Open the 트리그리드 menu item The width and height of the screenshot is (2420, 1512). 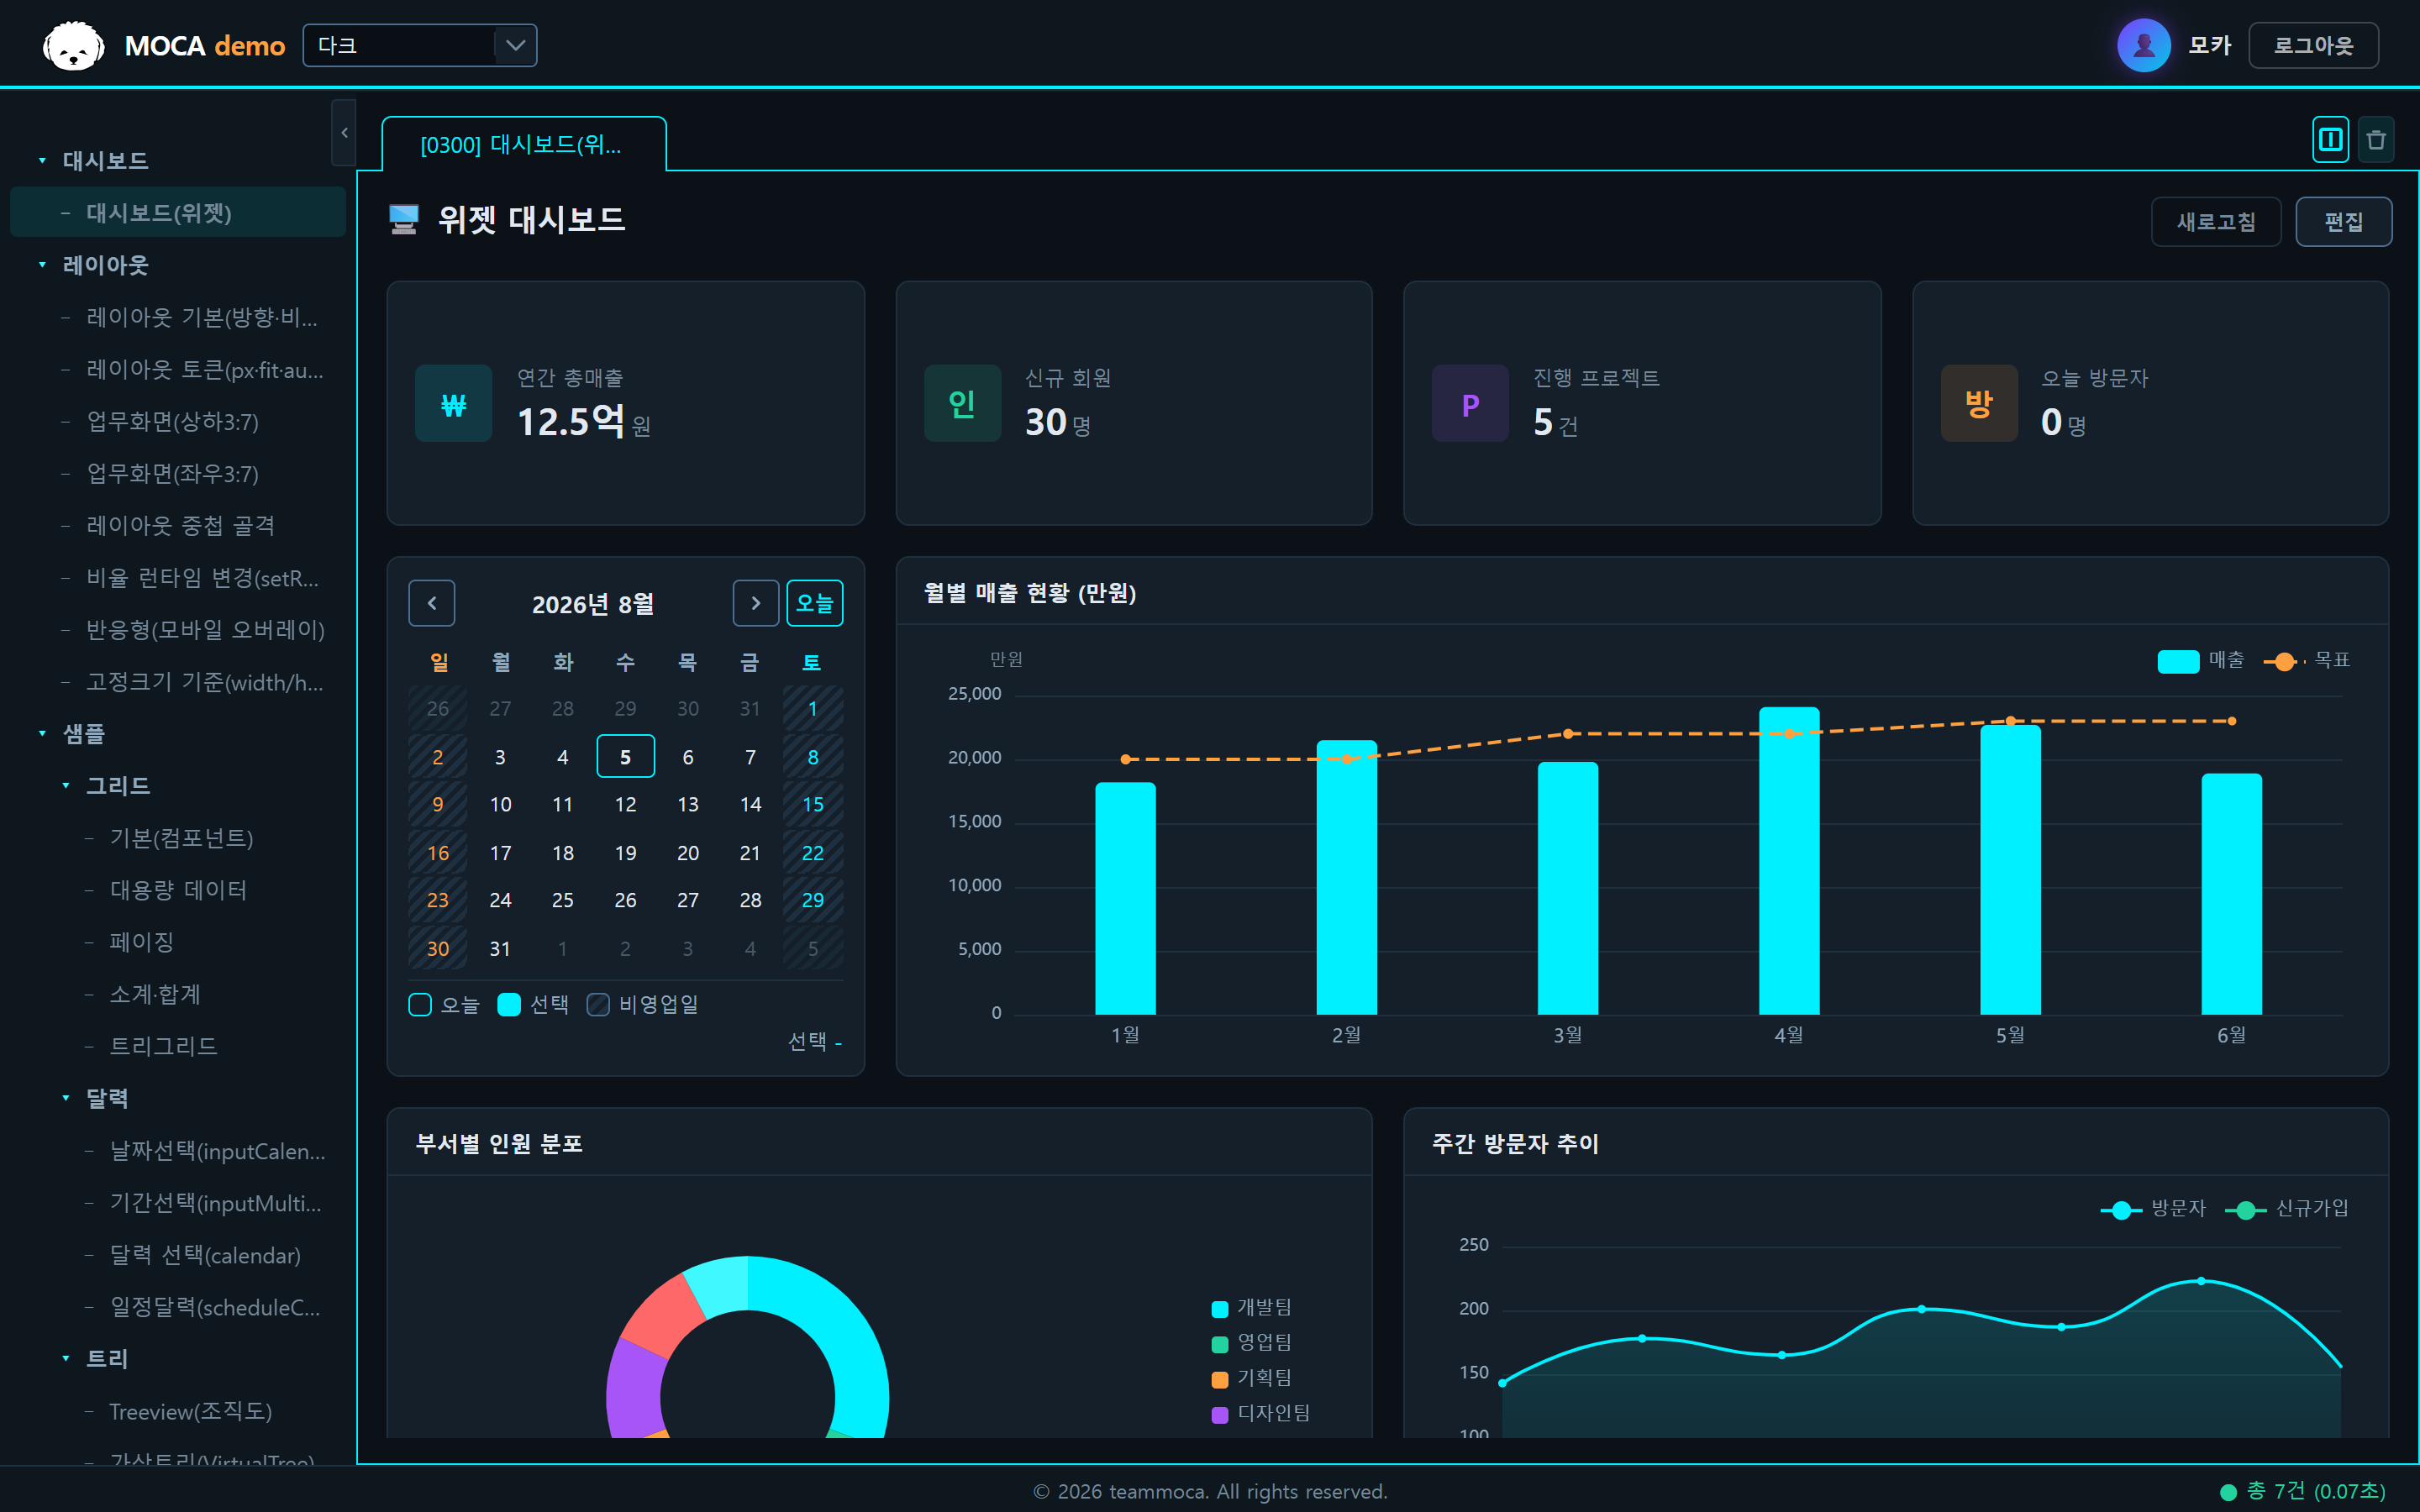163,1046
